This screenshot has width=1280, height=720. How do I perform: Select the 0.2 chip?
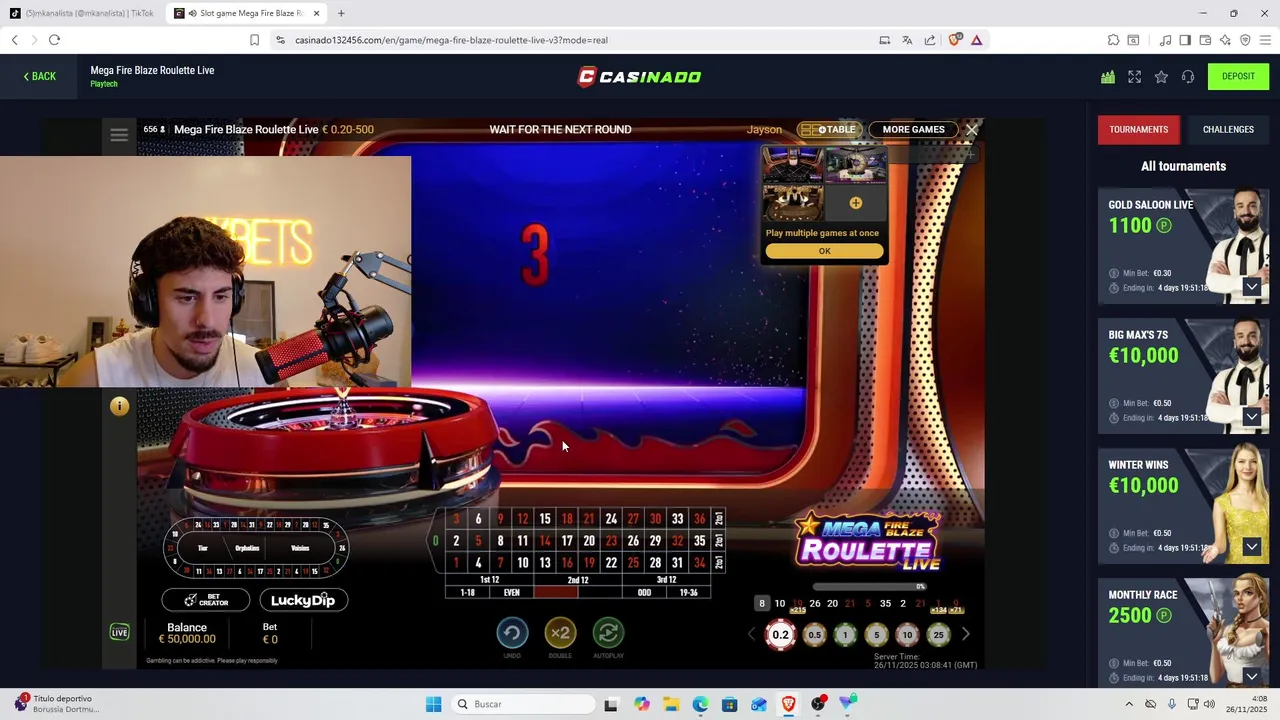[780, 634]
